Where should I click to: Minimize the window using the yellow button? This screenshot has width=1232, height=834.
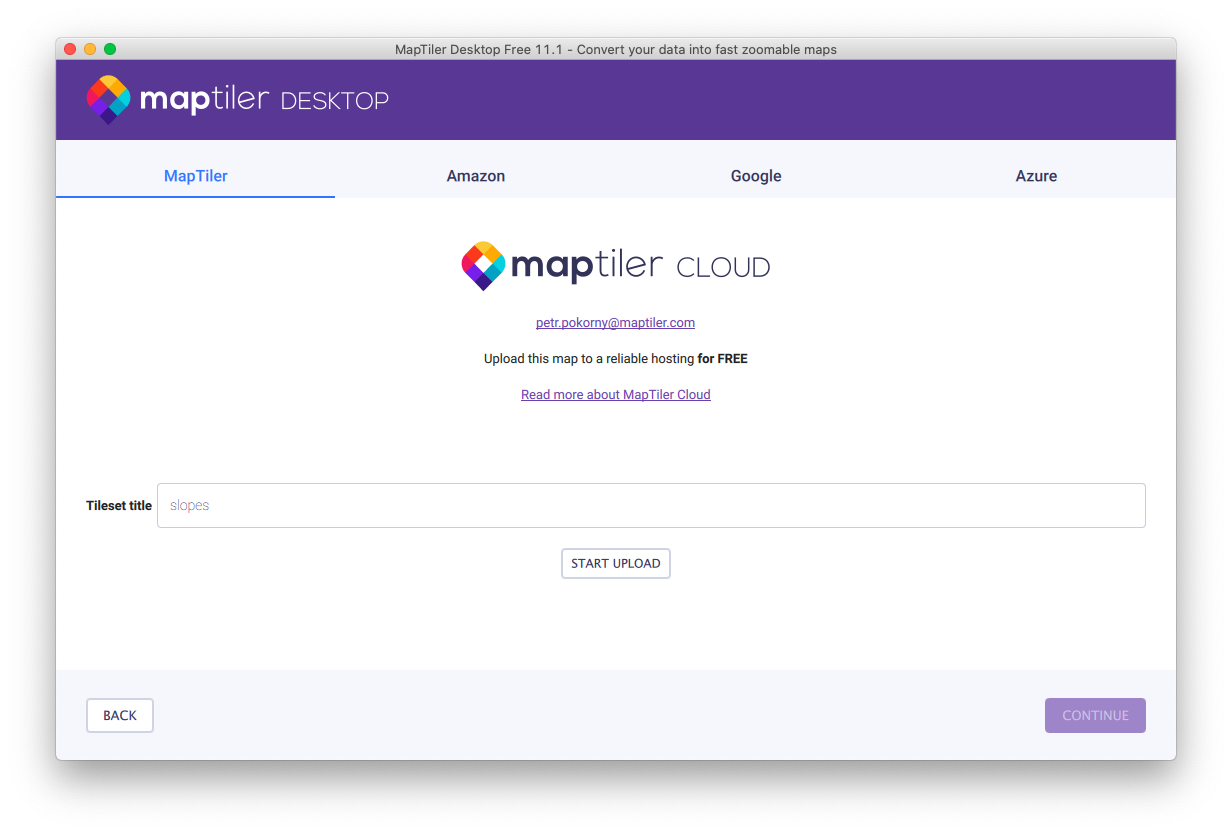tap(90, 49)
